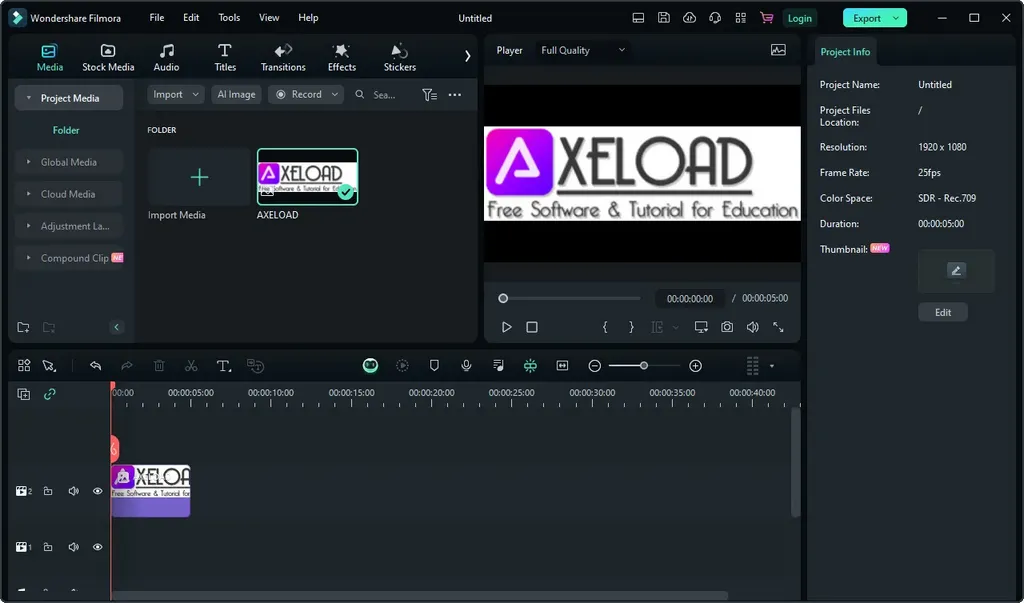Toggle visibility eye on video track 2
The image size is (1024, 603).
coord(97,491)
